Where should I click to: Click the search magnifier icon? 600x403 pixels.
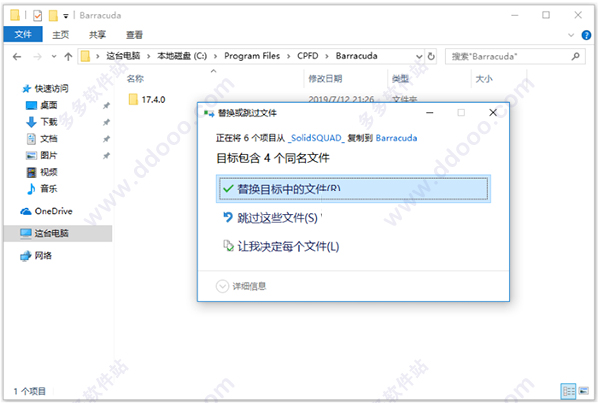tap(575, 57)
